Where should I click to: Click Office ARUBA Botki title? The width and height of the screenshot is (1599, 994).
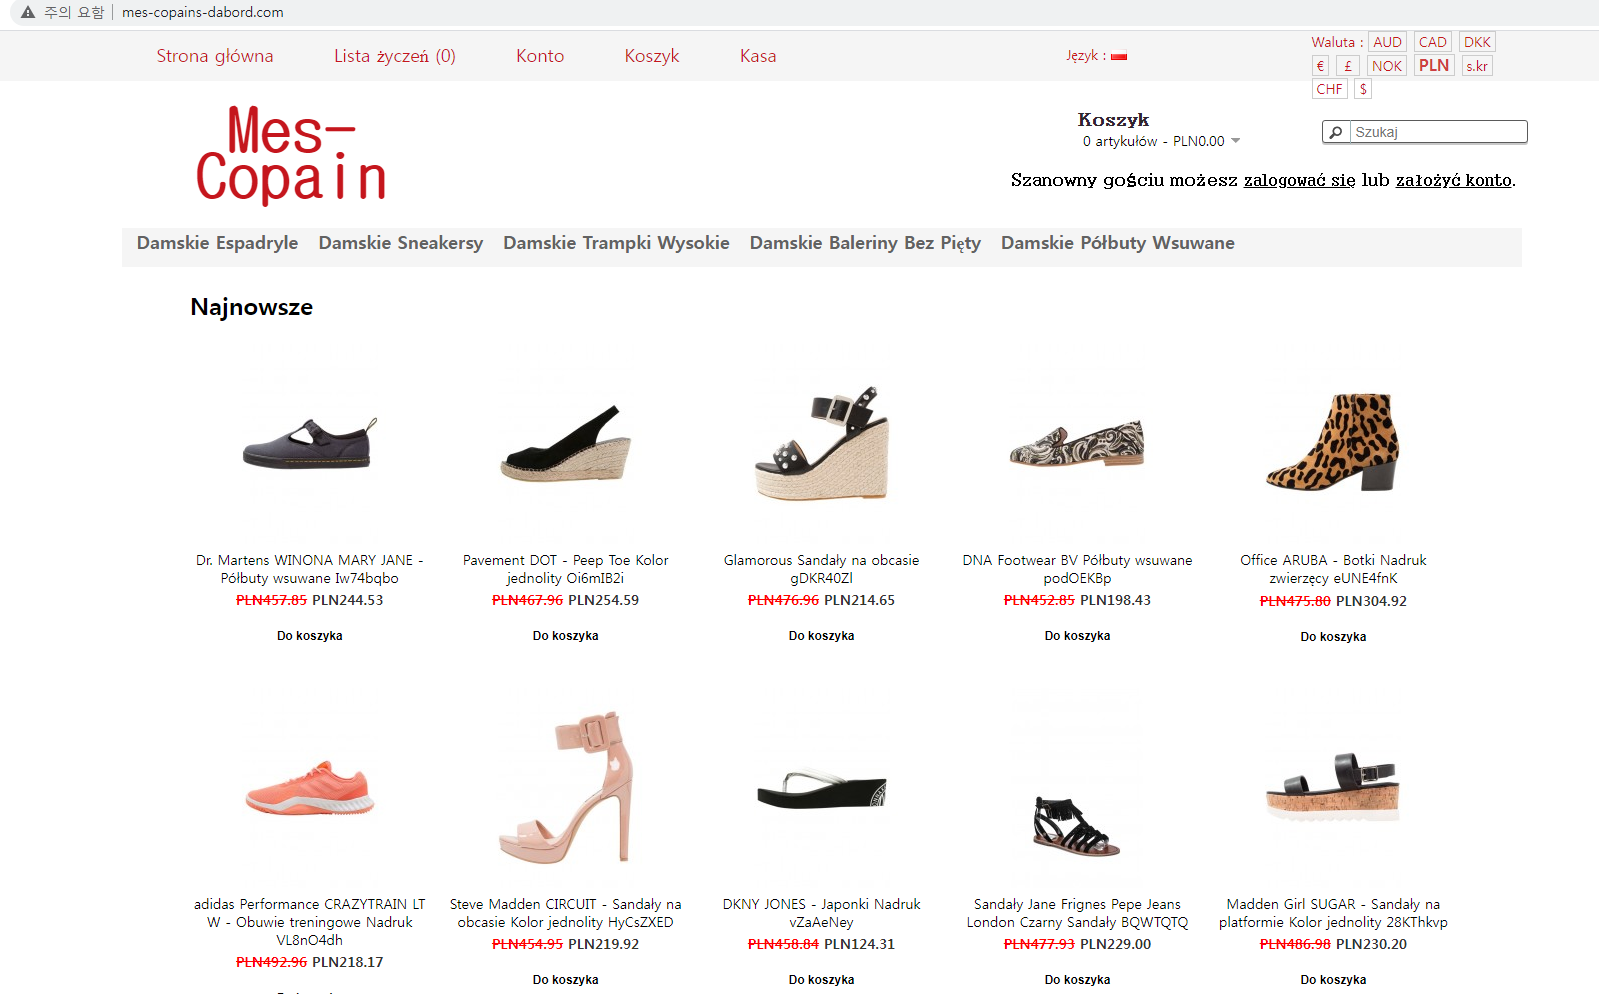(x=1333, y=569)
